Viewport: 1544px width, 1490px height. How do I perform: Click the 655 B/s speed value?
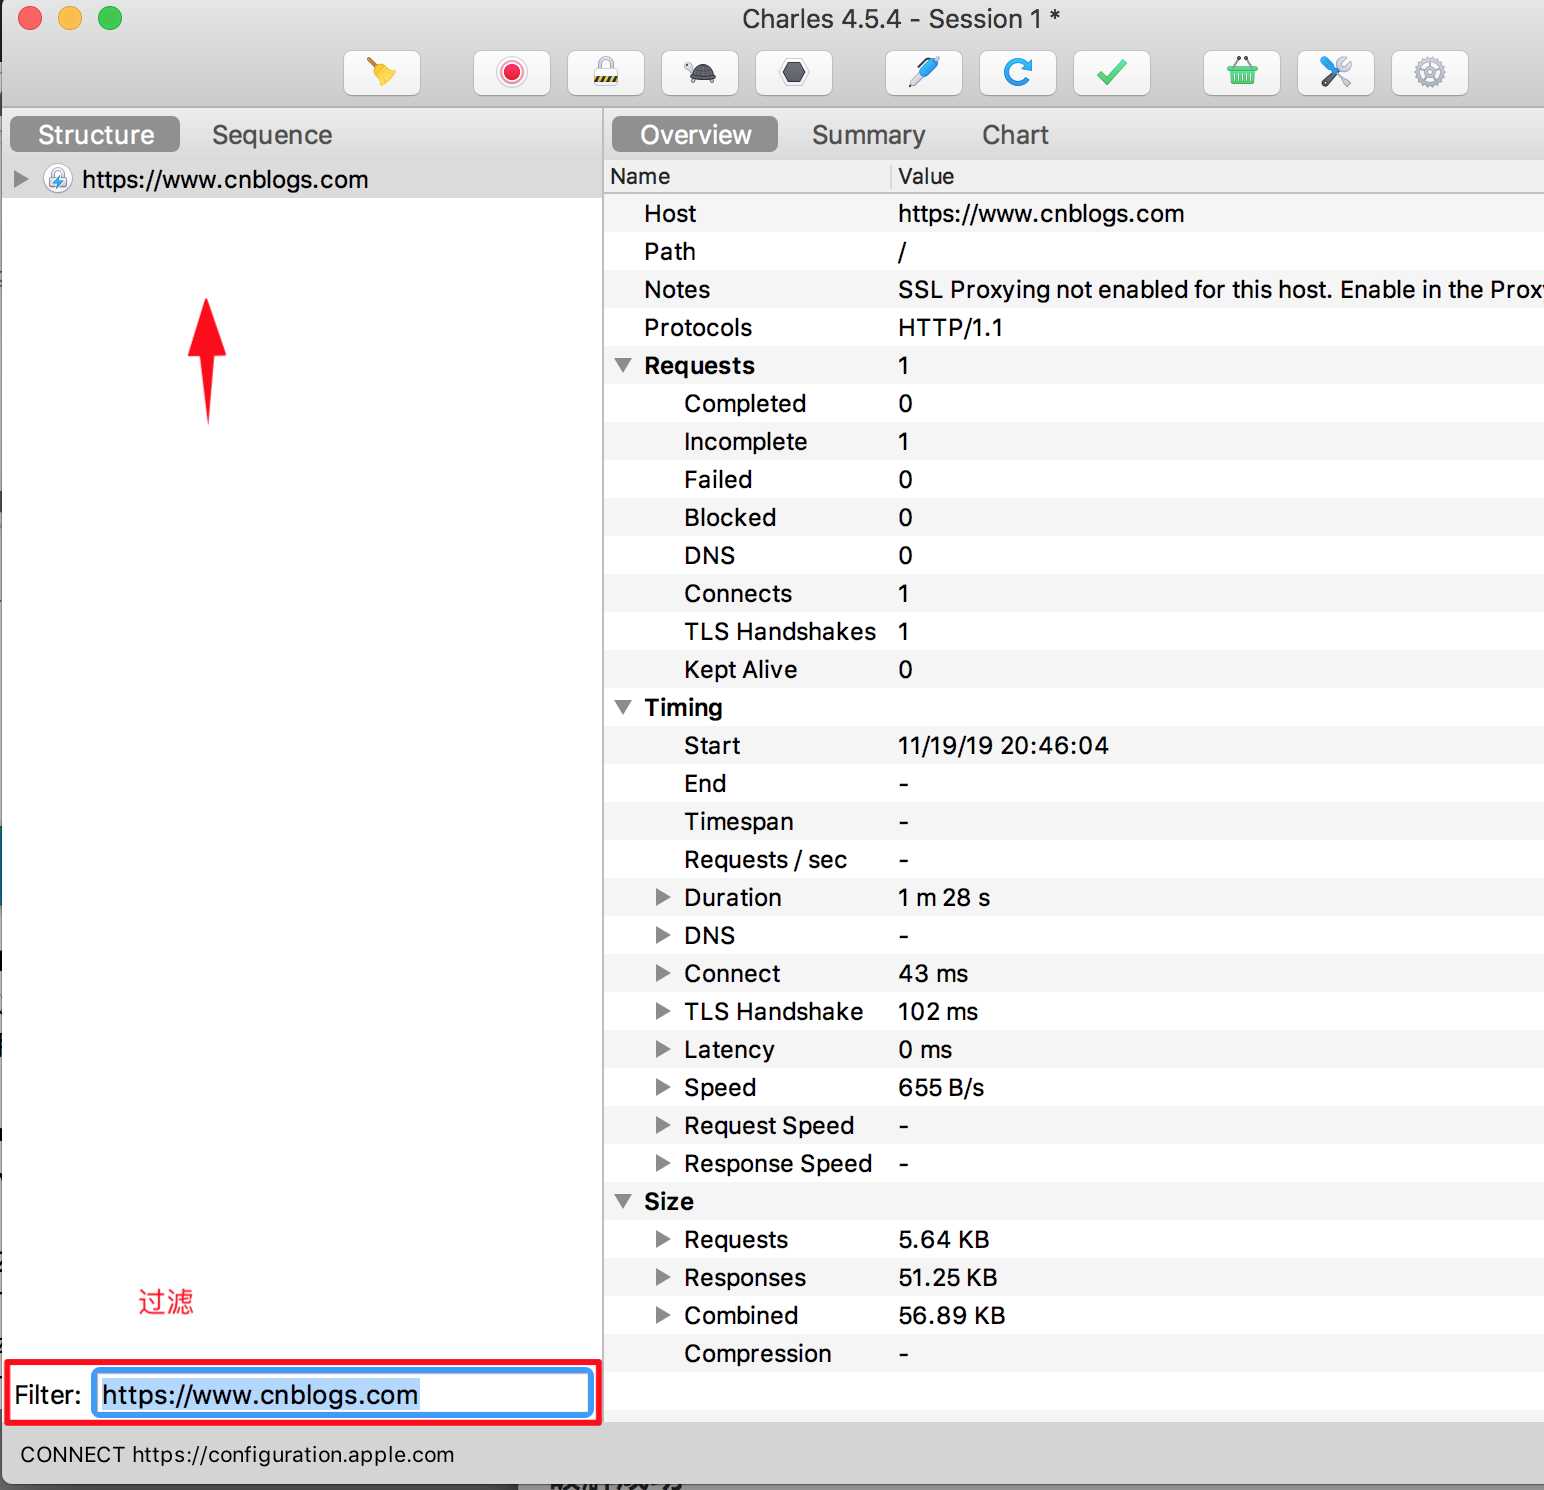tap(941, 1087)
